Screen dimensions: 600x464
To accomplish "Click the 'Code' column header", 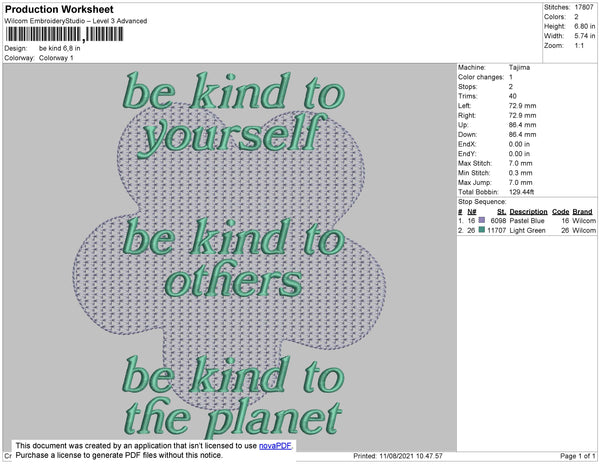I will coord(561,212).
